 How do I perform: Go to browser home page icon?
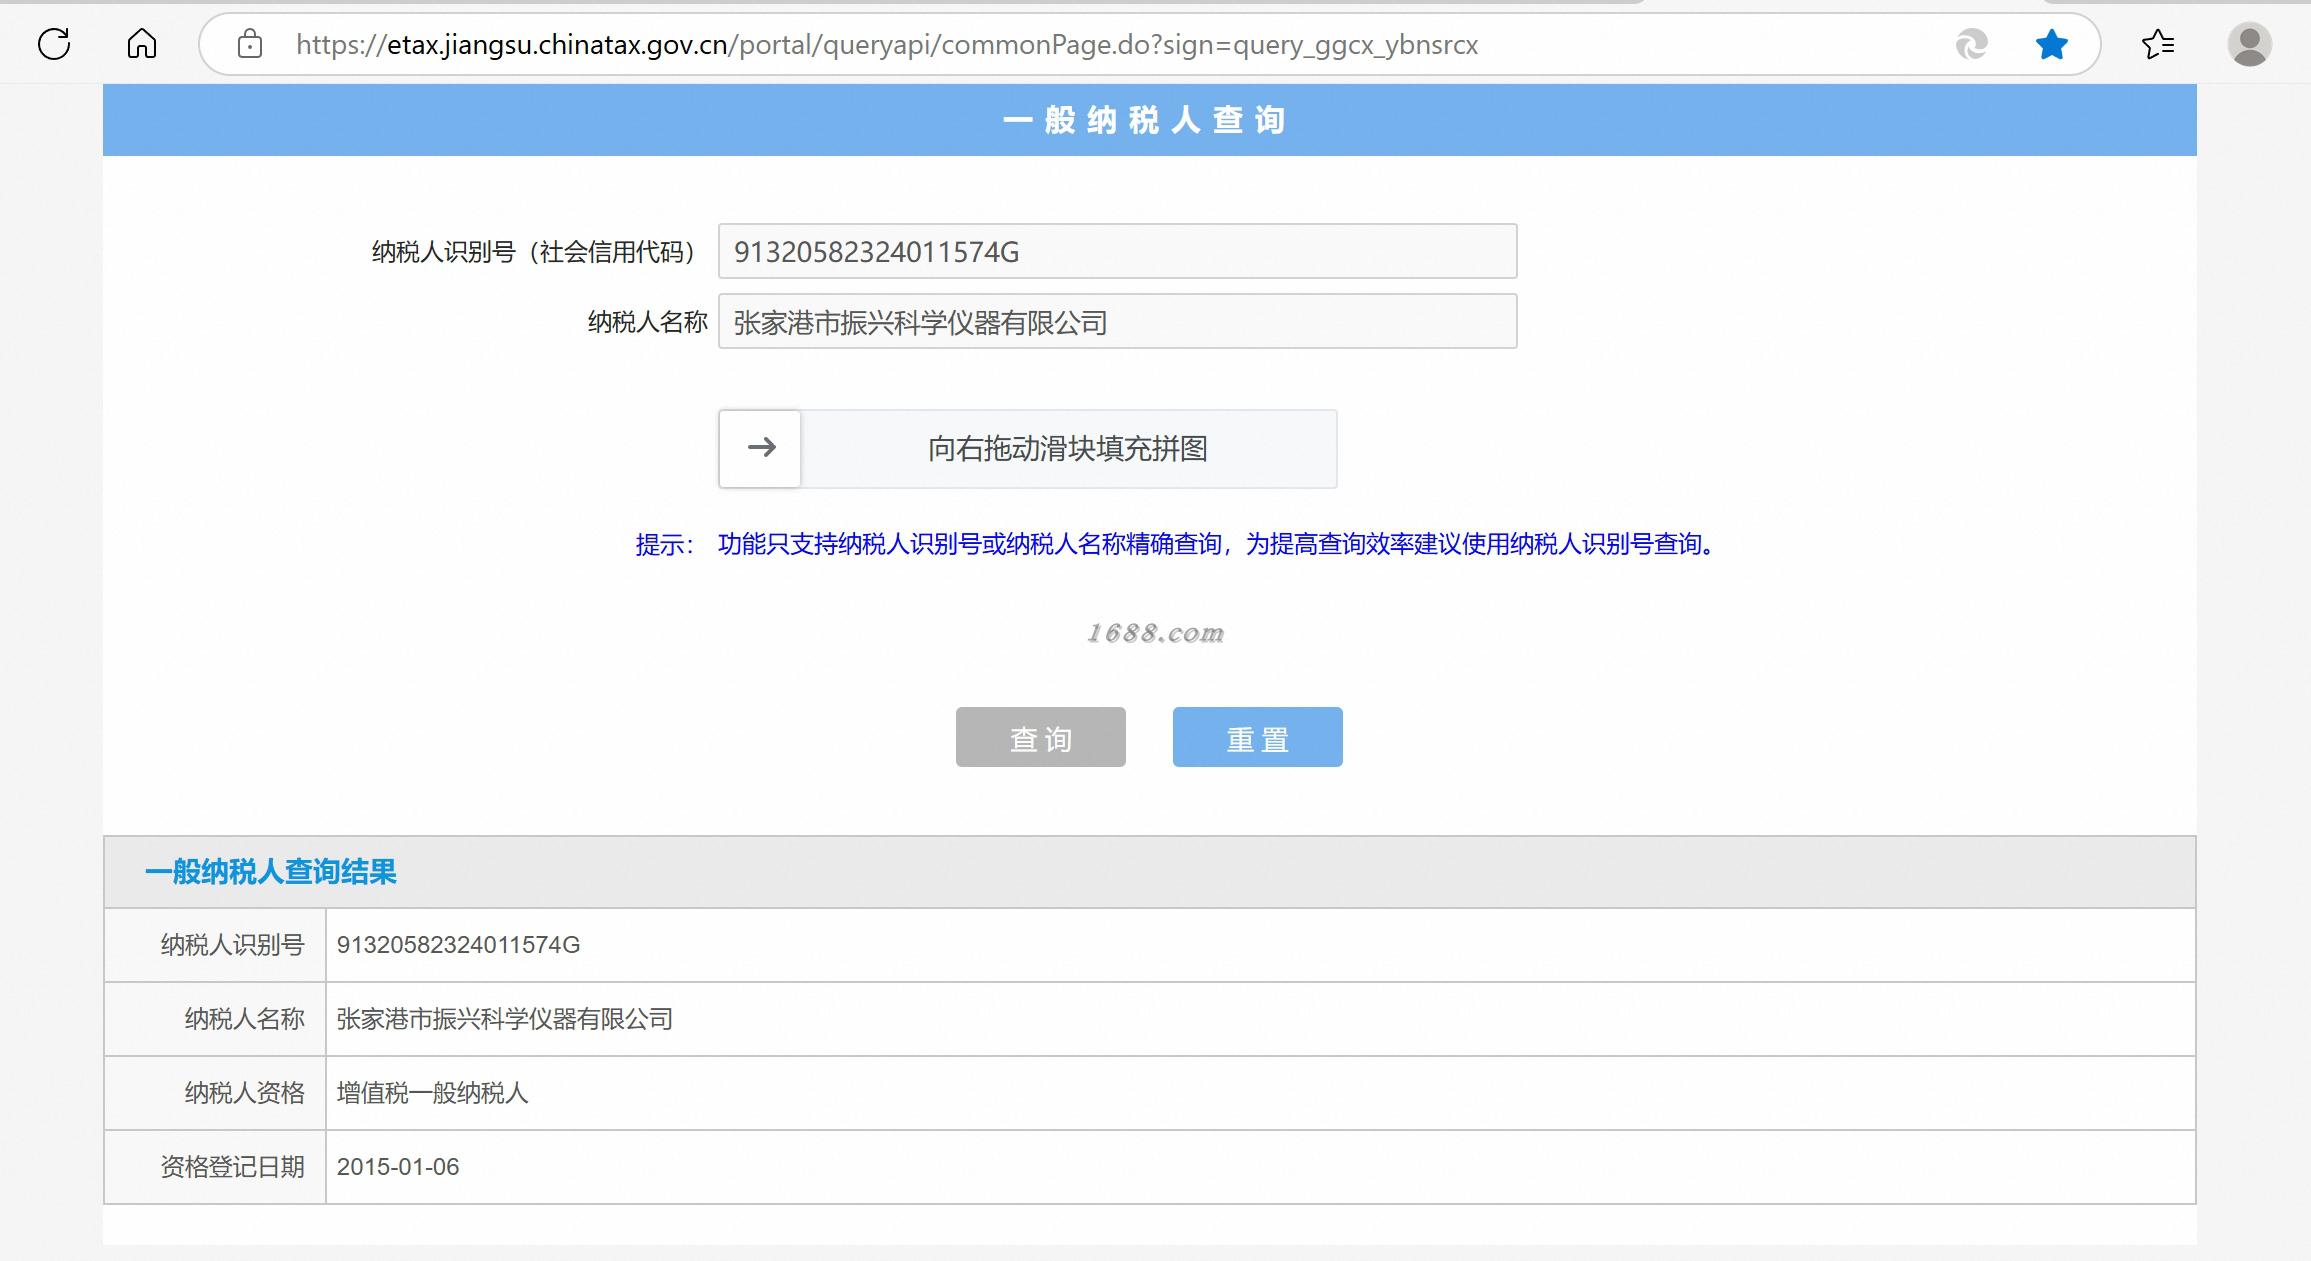click(142, 44)
